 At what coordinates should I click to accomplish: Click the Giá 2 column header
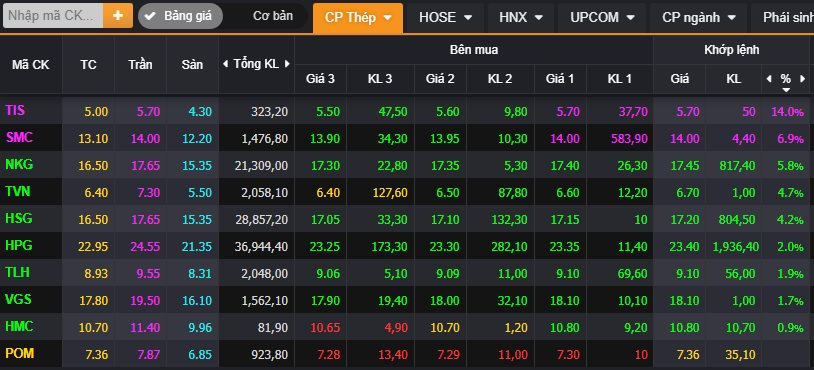[440, 79]
